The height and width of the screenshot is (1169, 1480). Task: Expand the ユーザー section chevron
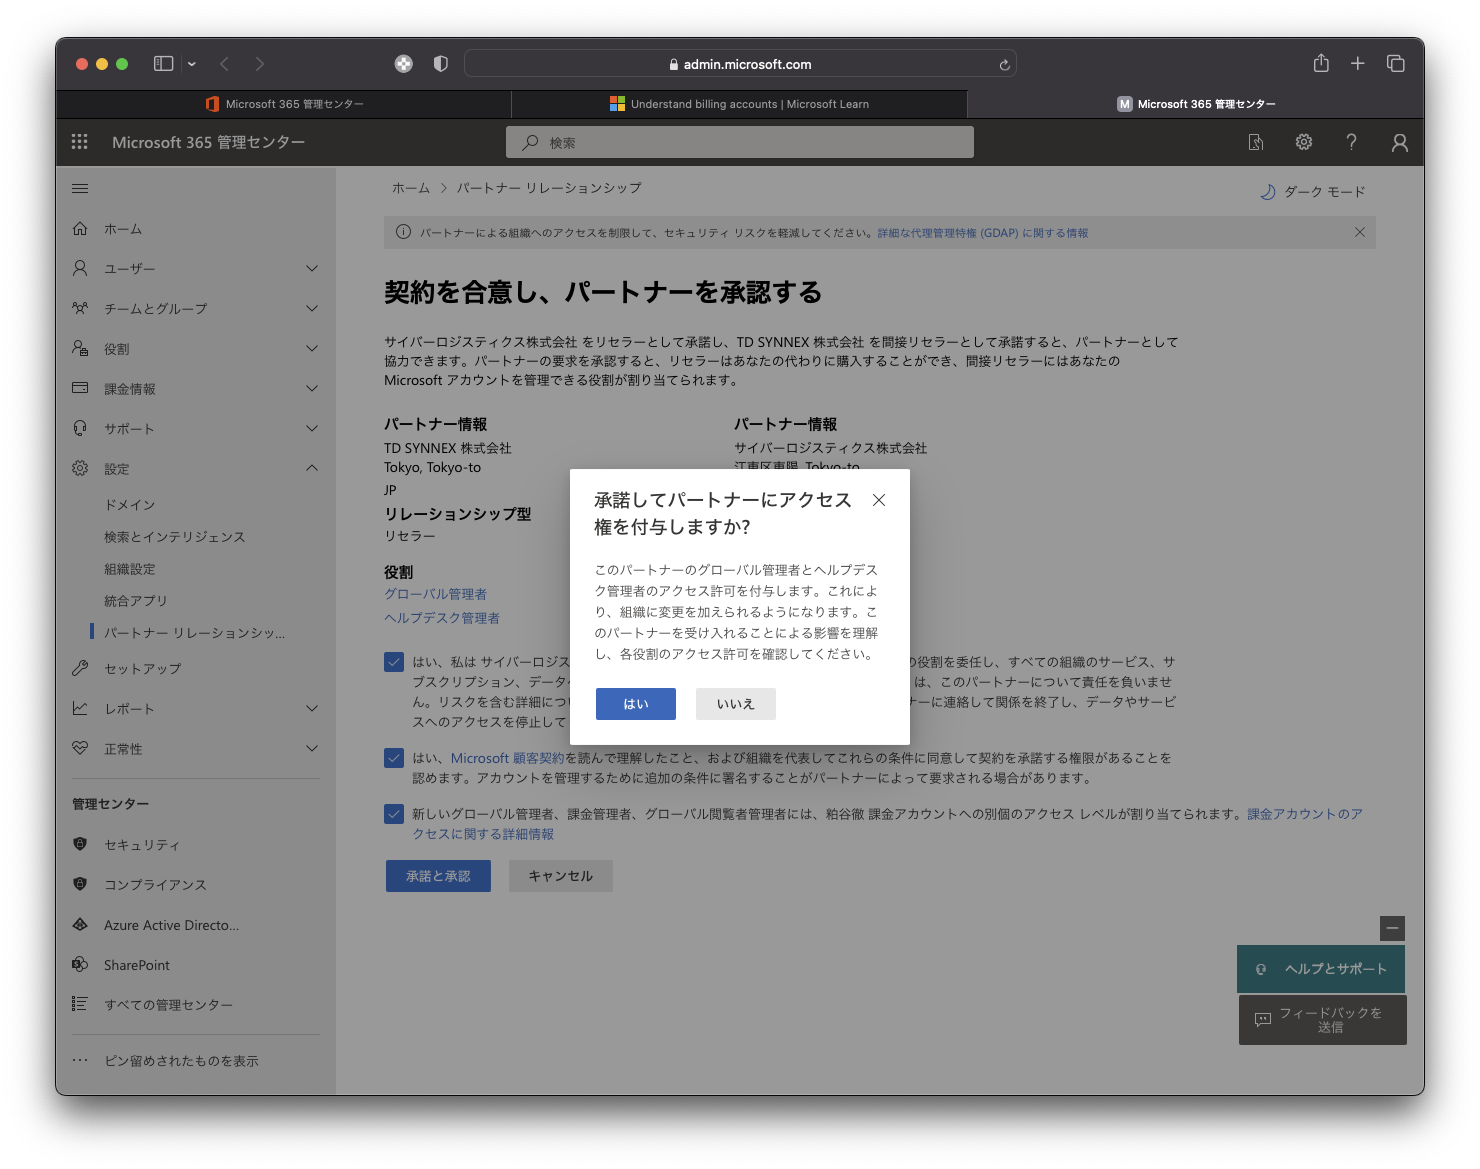312,268
